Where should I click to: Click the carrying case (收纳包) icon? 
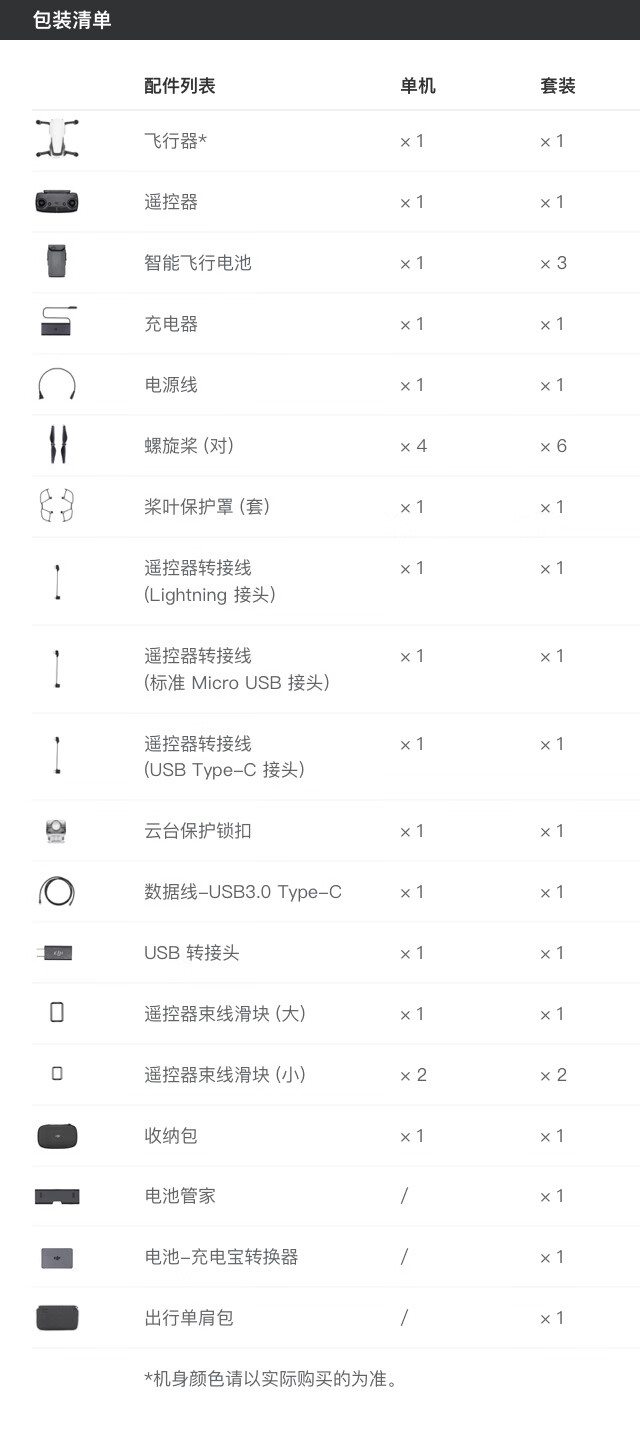(x=57, y=1136)
